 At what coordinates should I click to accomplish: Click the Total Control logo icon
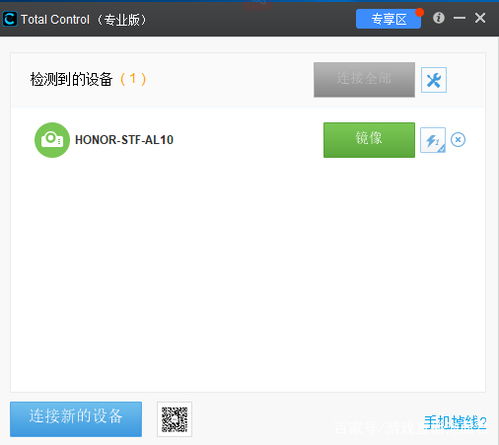point(9,19)
